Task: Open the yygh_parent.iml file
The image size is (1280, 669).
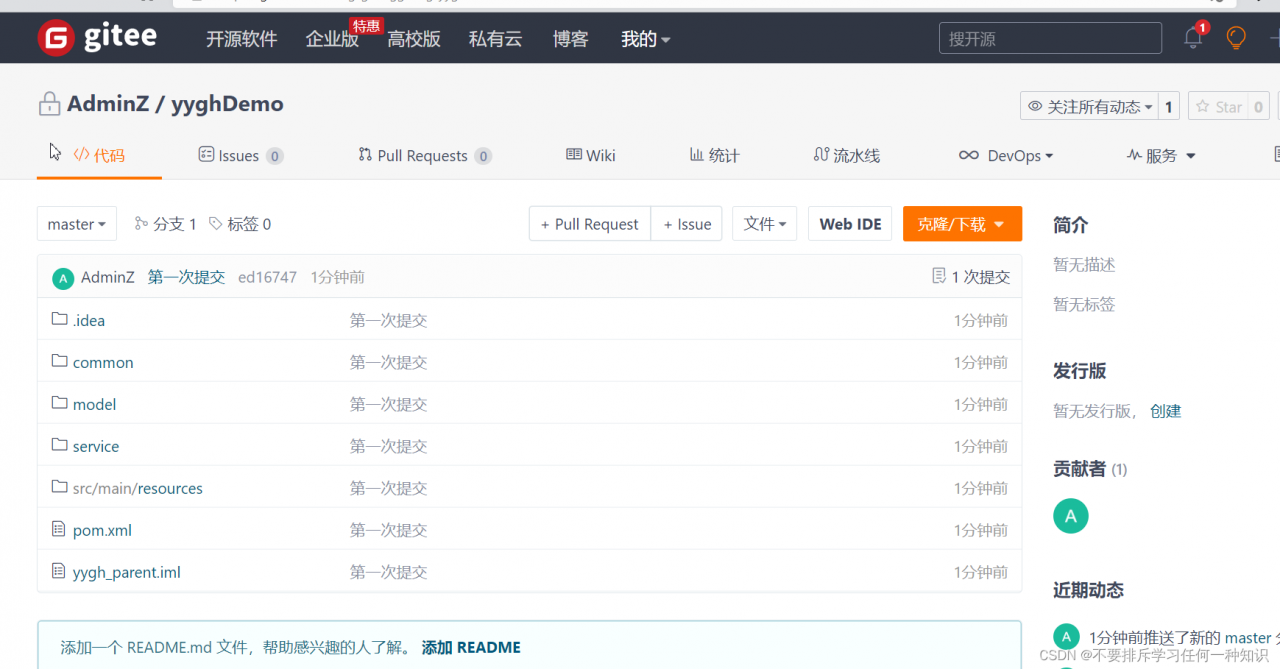Action: click(127, 572)
